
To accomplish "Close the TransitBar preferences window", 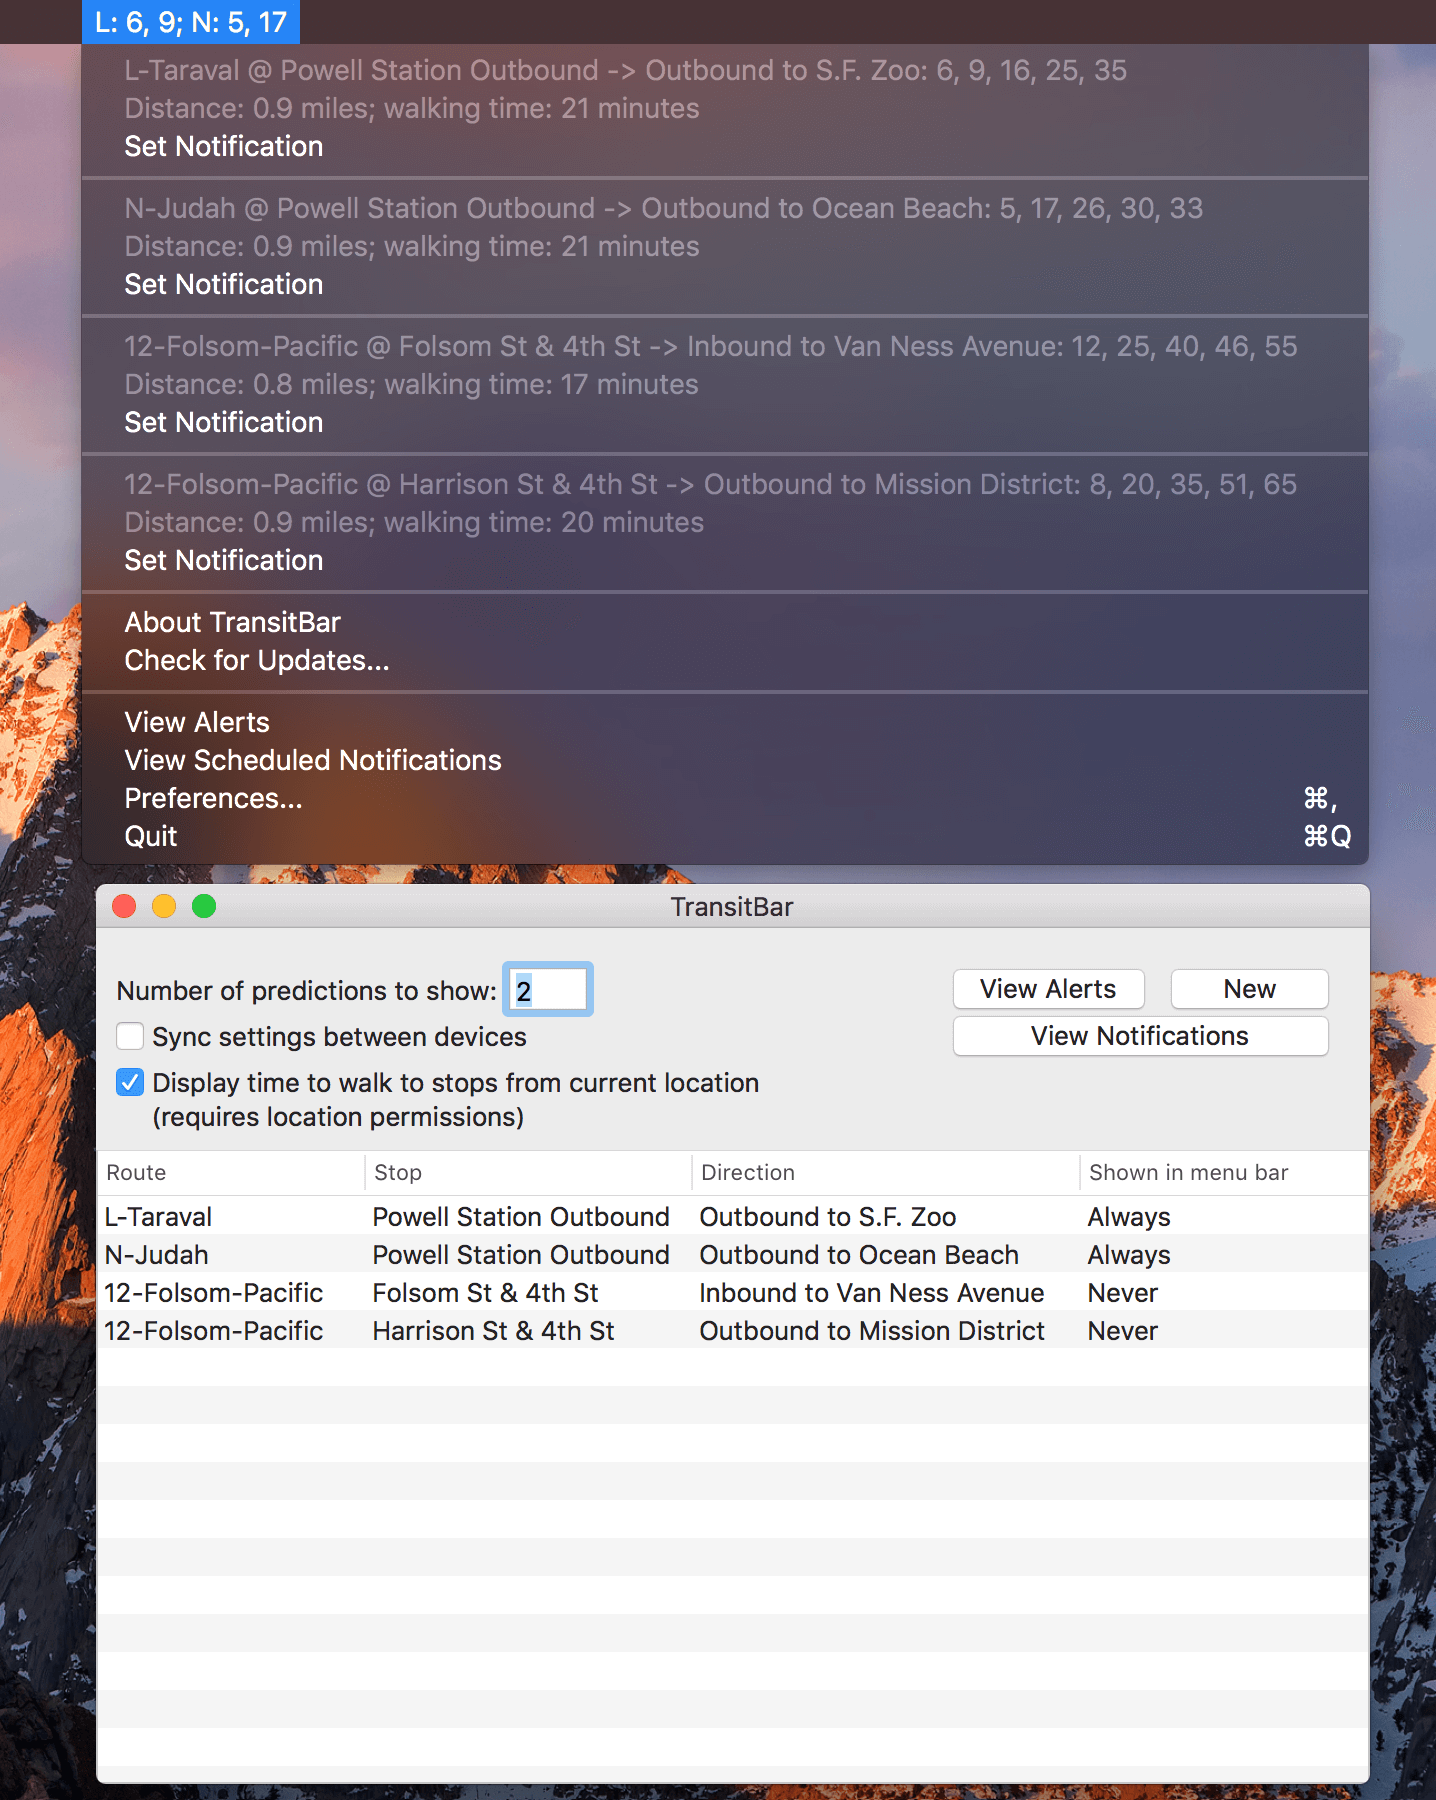I will (x=124, y=906).
